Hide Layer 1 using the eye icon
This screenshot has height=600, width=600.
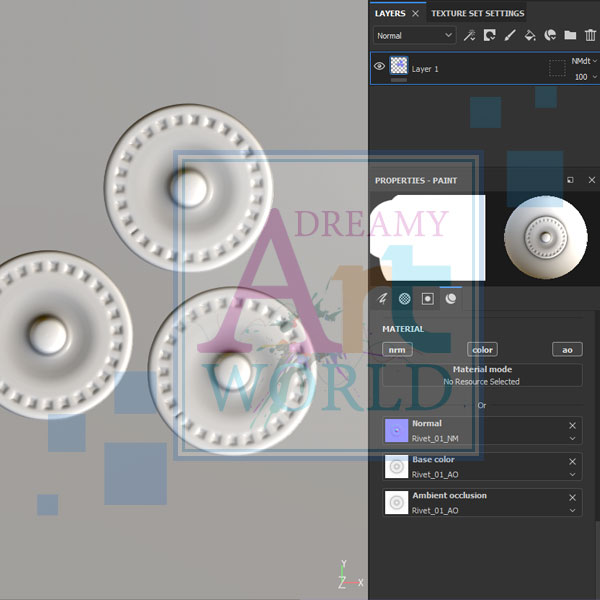click(379, 67)
